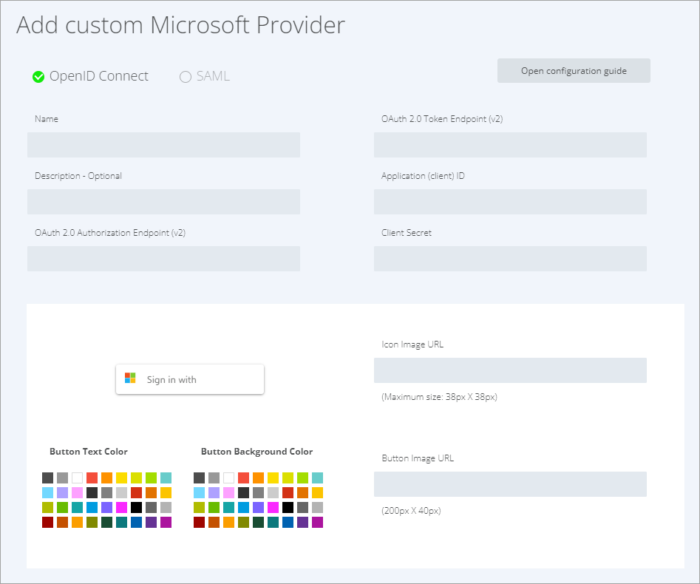Choose lavender in Button Text Color palette
Viewport: 700px width, 584px height.
(x=62, y=492)
